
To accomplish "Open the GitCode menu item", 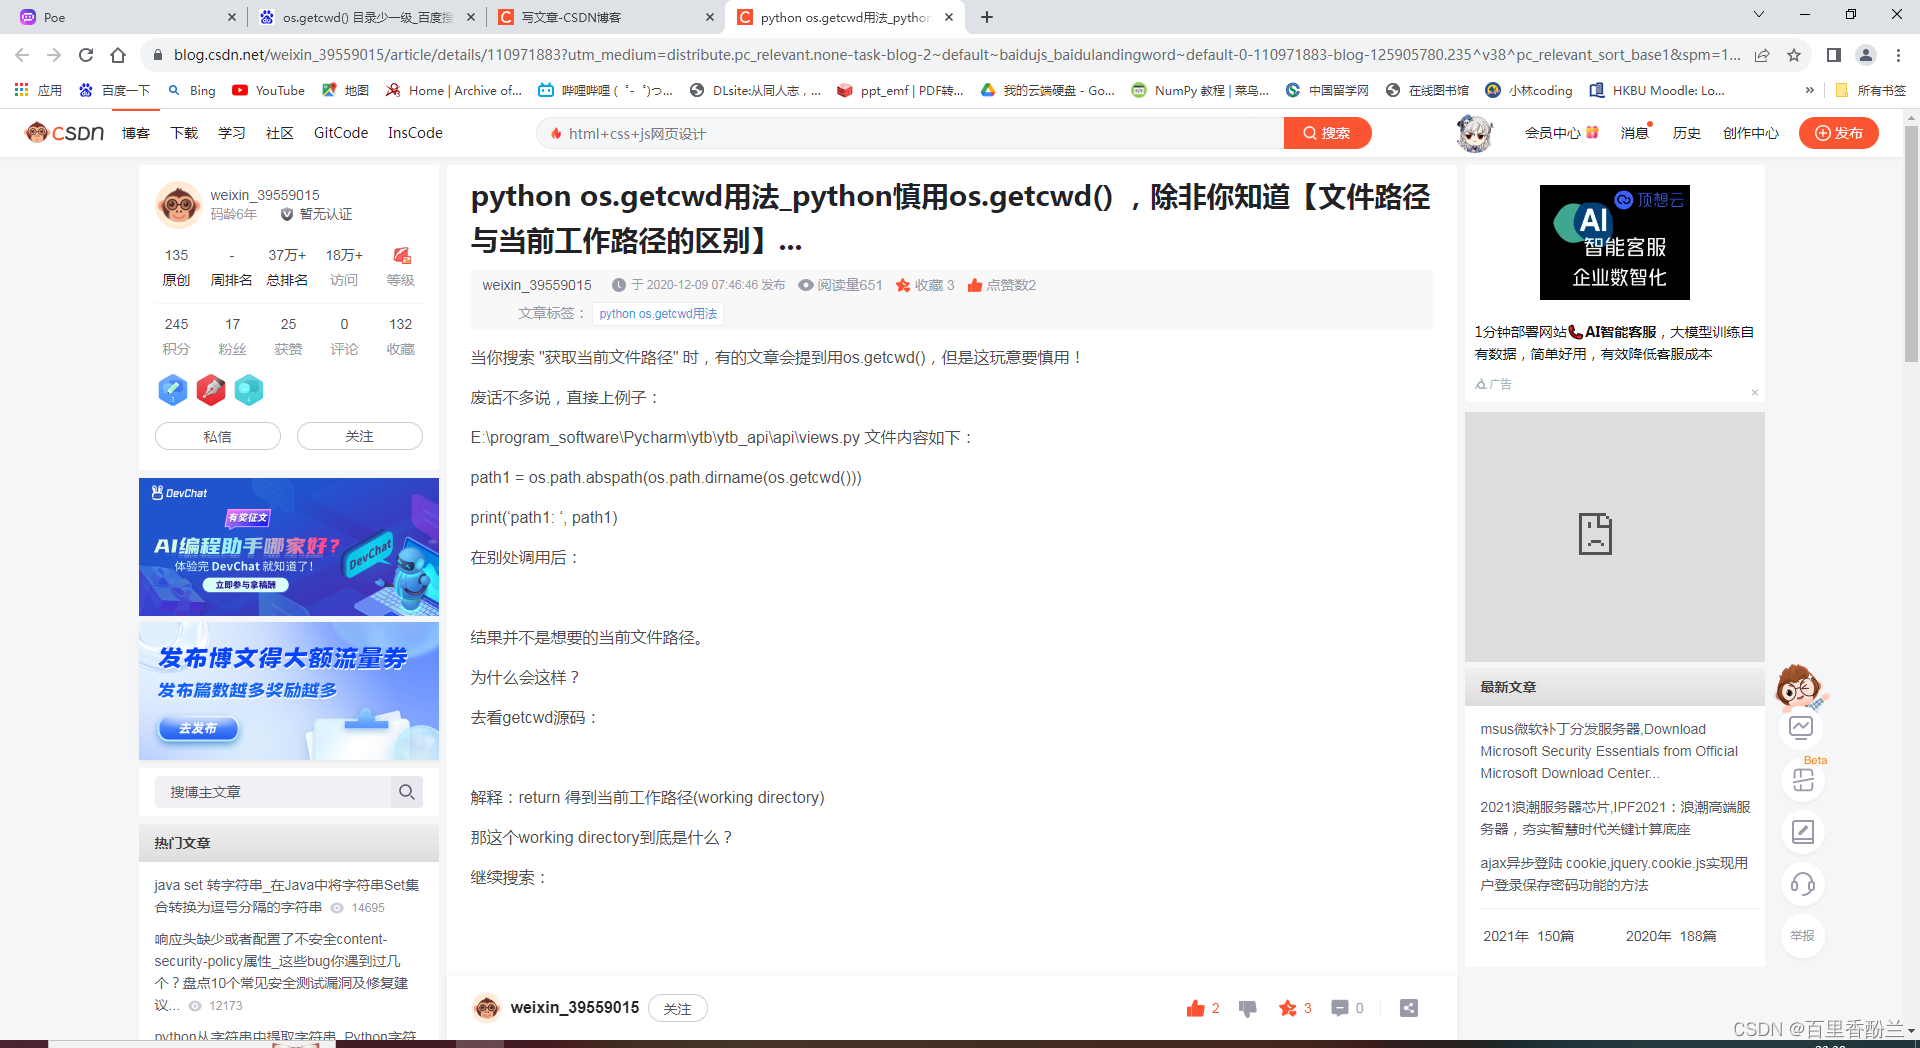I will click(x=340, y=132).
